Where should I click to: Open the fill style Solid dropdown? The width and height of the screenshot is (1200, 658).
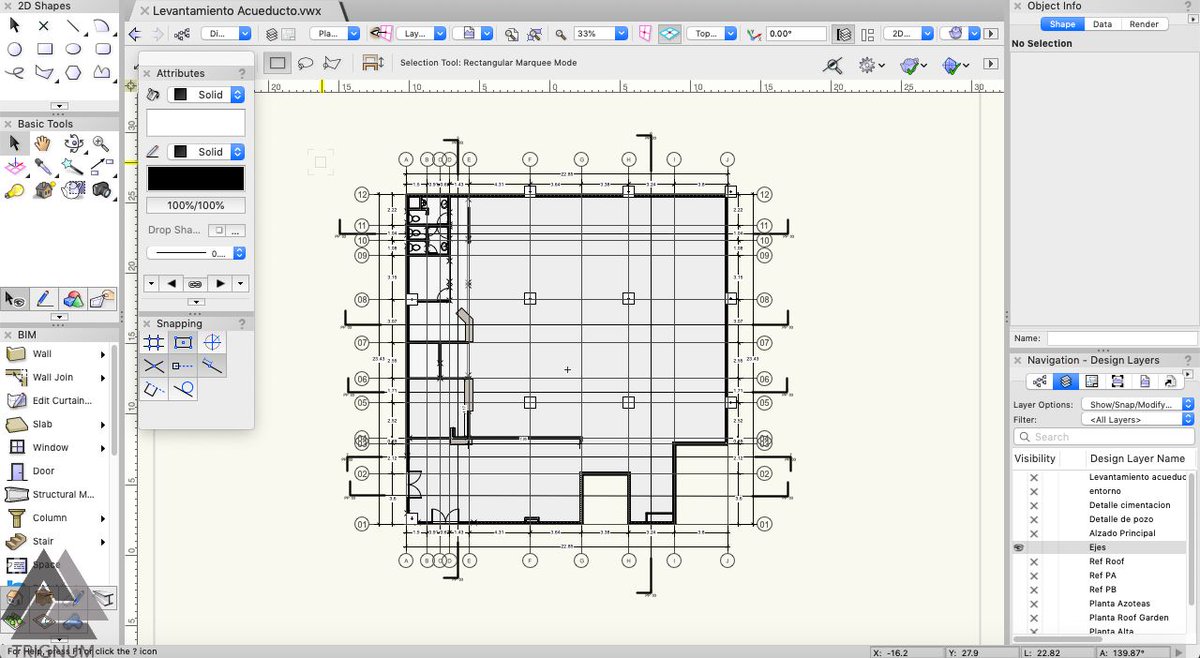point(206,94)
